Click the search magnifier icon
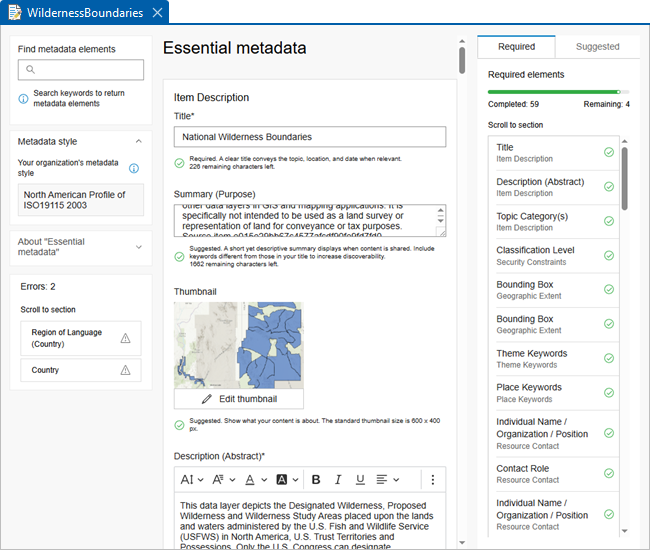The width and height of the screenshot is (650, 550). coord(30,69)
